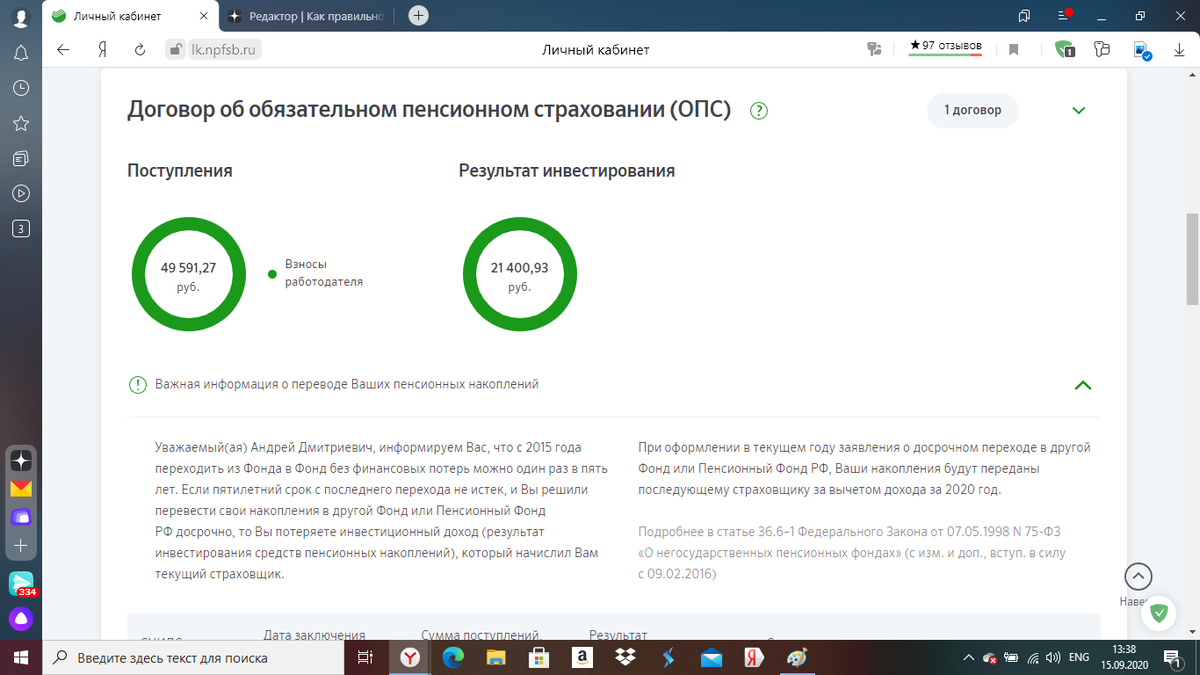Open the browser profile avatar

pyautogui.click(x=20, y=17)
